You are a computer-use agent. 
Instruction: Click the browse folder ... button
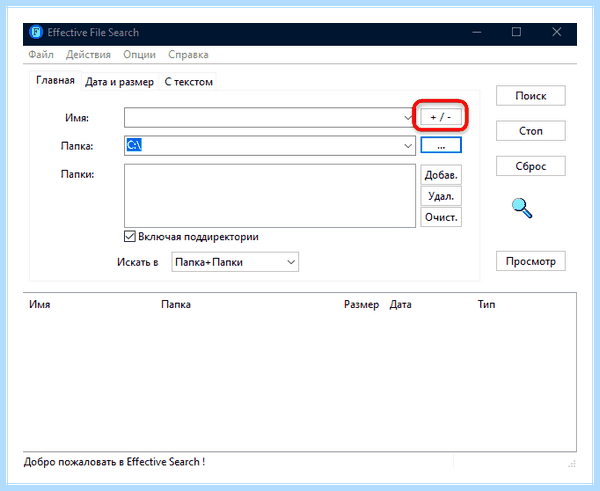[441, 145]
